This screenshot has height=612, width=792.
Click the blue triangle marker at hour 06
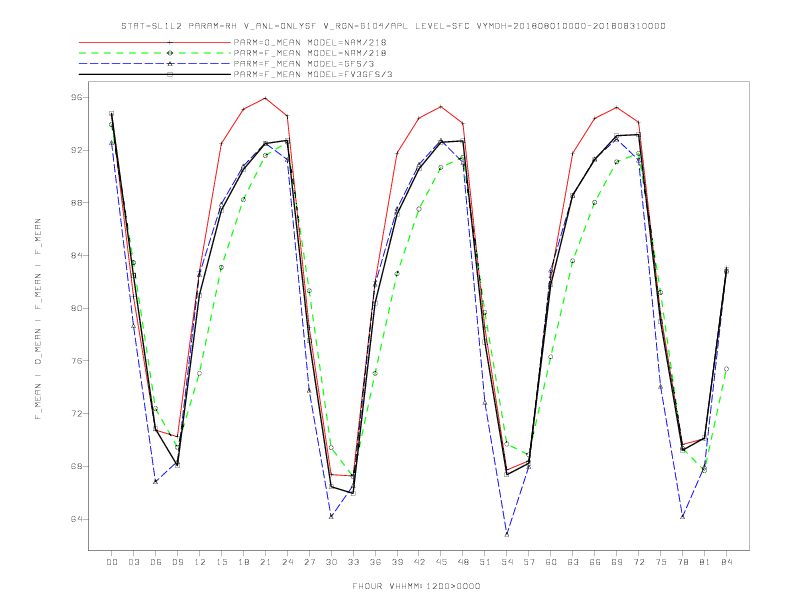point(156,482)
